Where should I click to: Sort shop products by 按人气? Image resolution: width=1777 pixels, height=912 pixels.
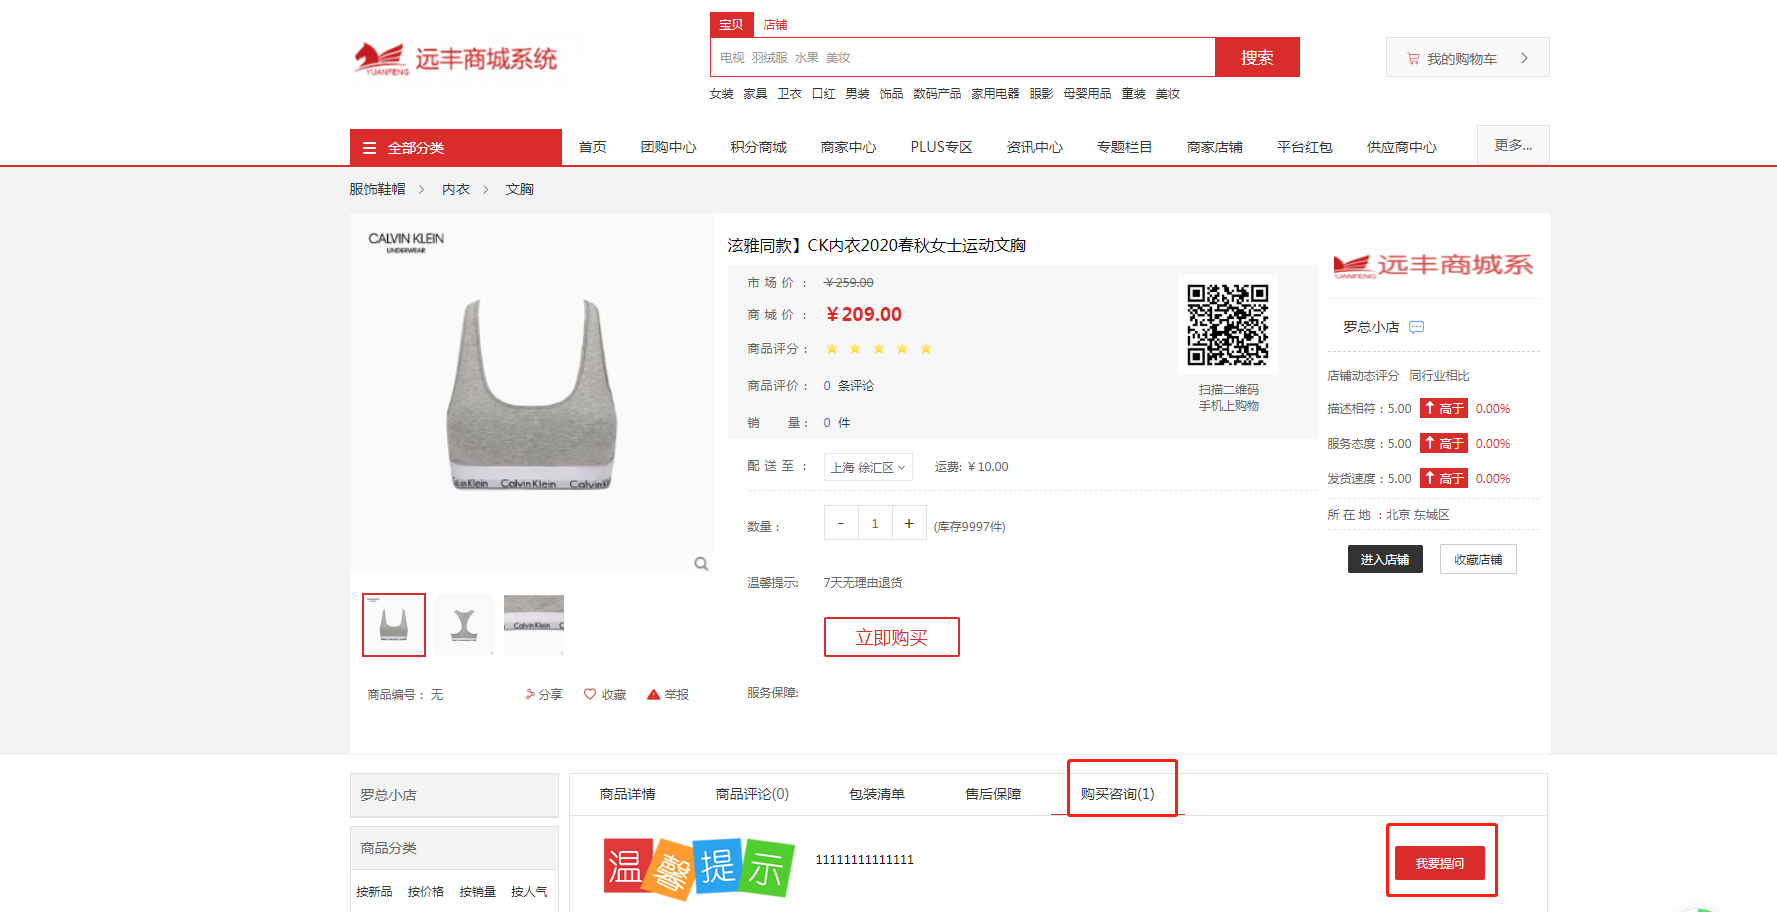529,892
